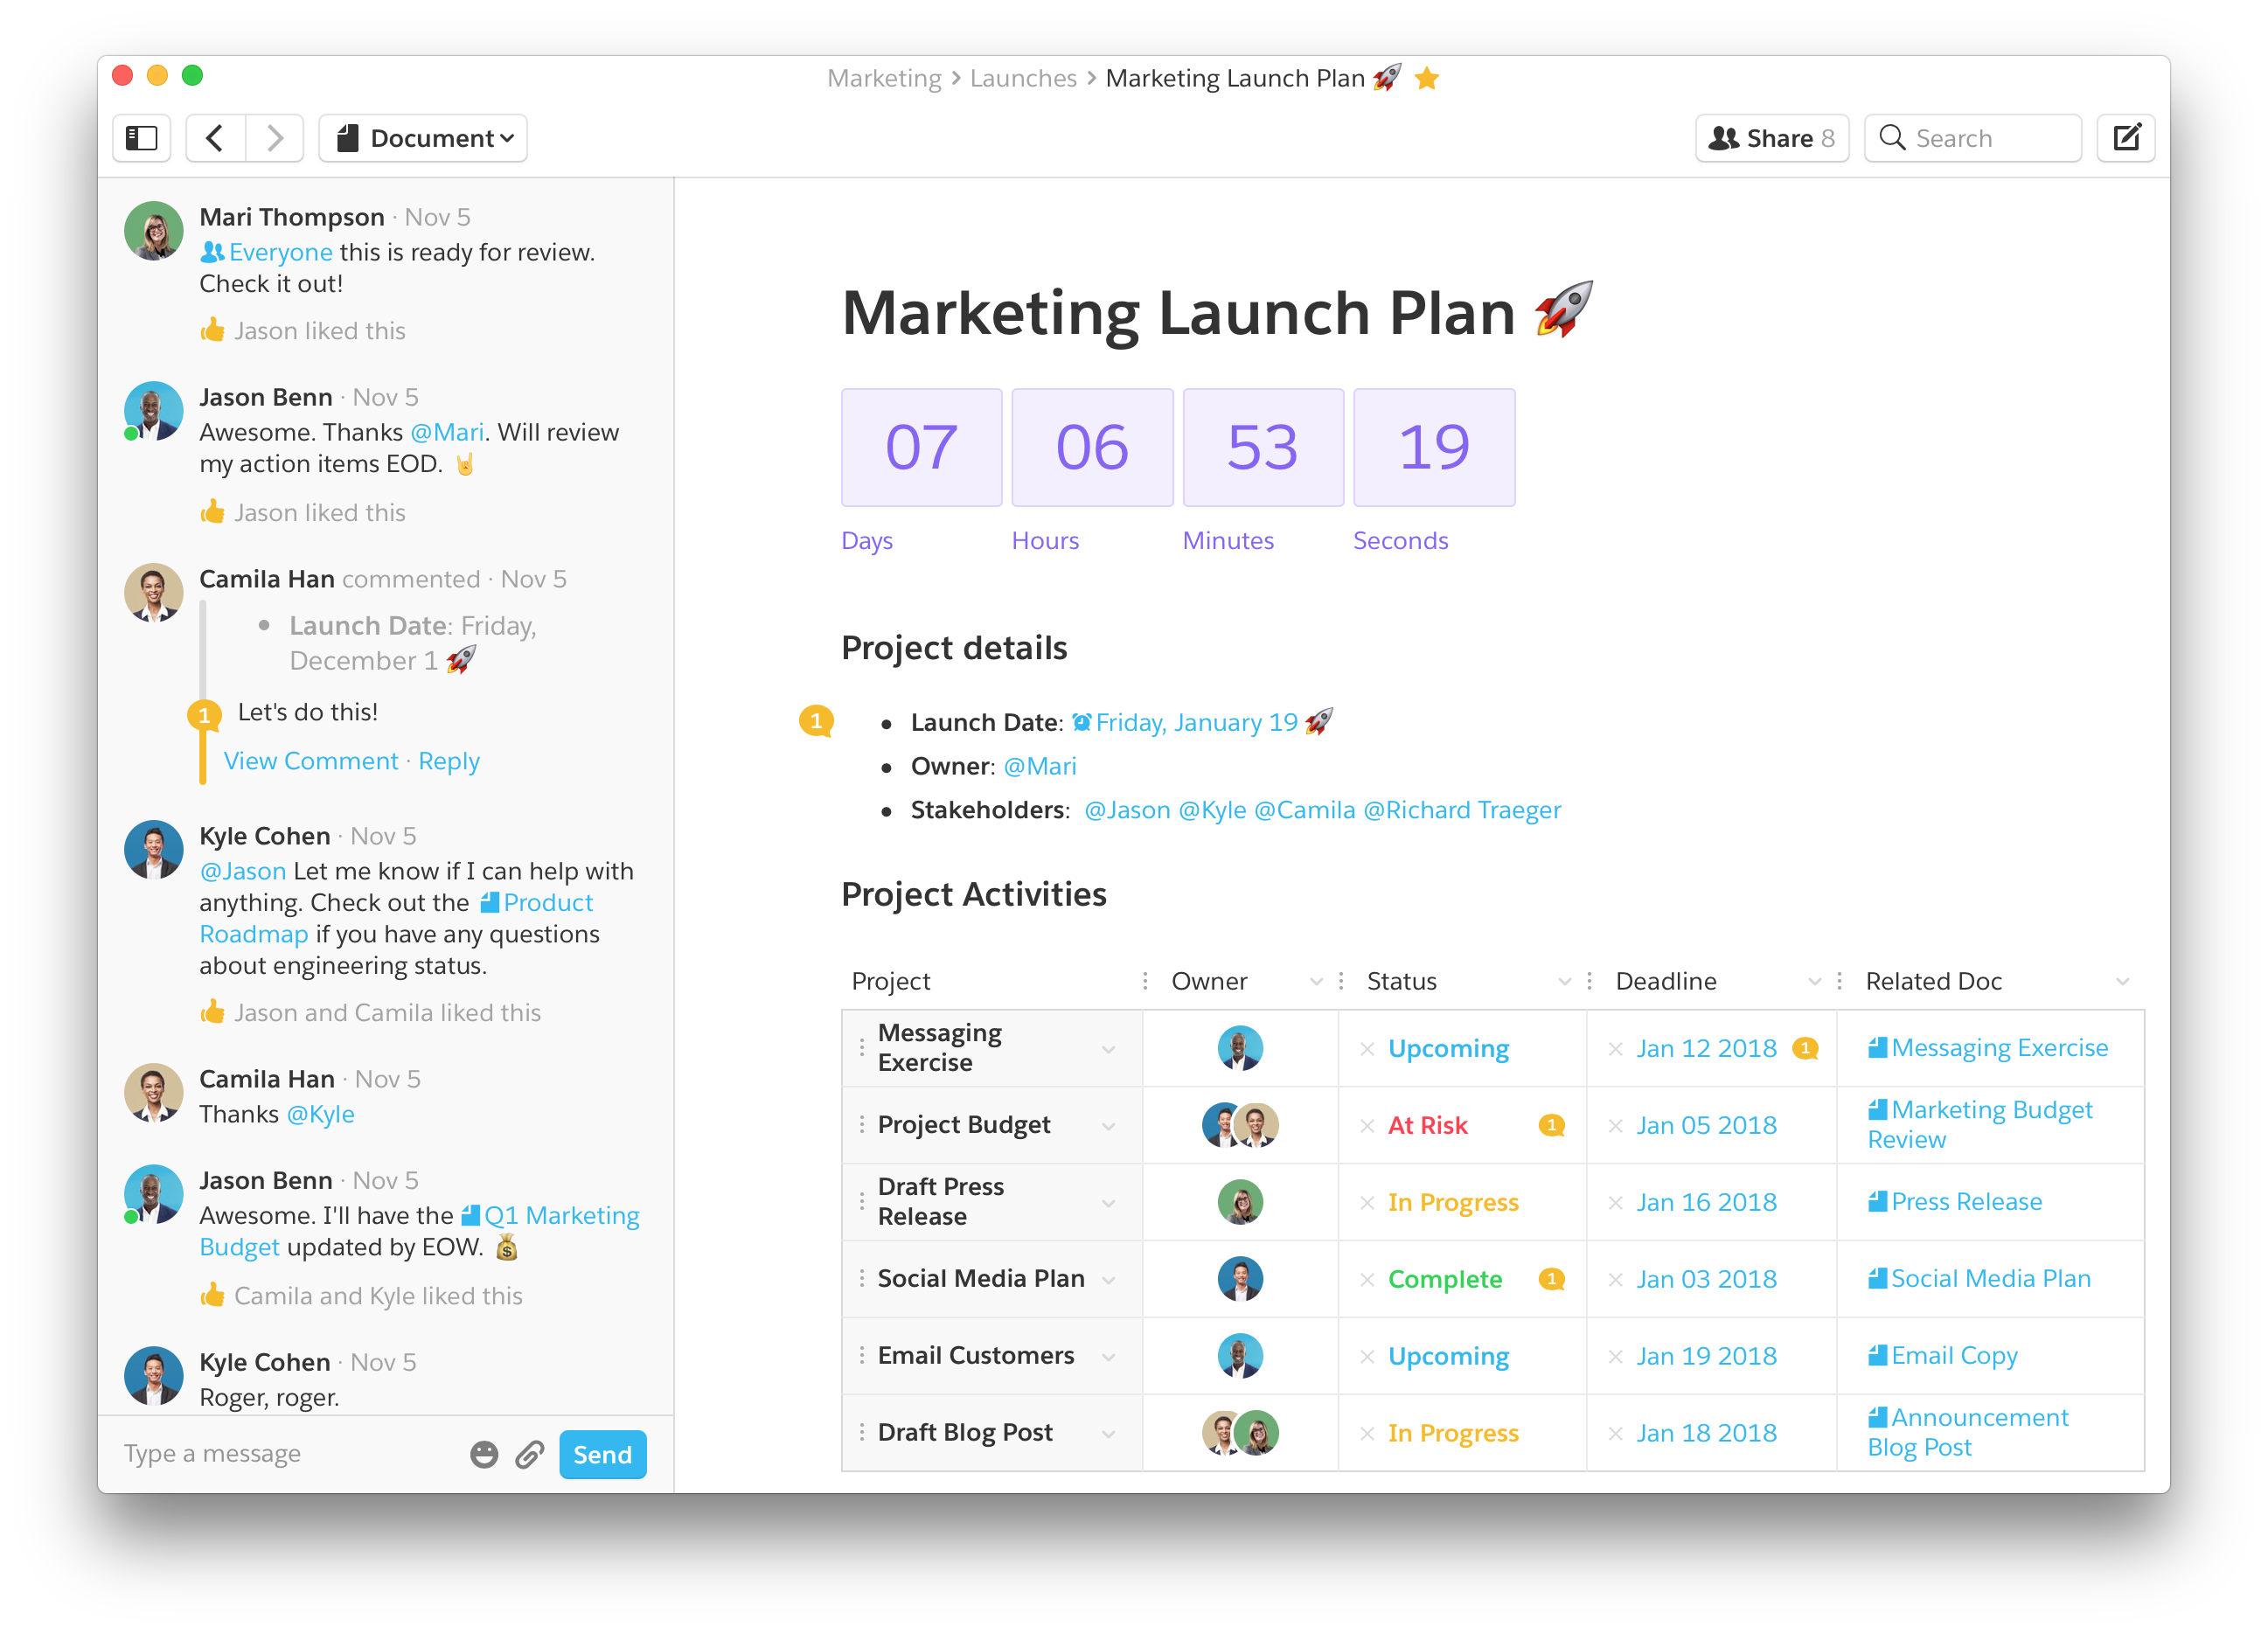Open dropdown arrow for Project Budget row
The height and width of the screenshot is (1633, 2268).
point(1108,1127)
